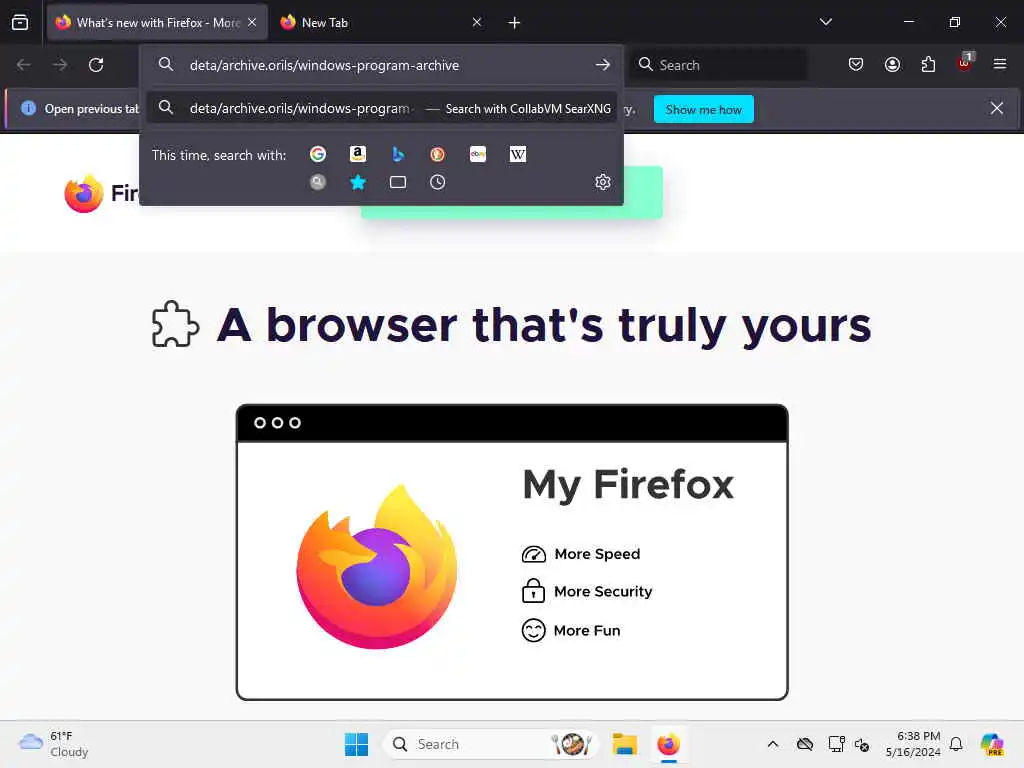Search in open Tabs via tab icon

click(x=398, y=182)
